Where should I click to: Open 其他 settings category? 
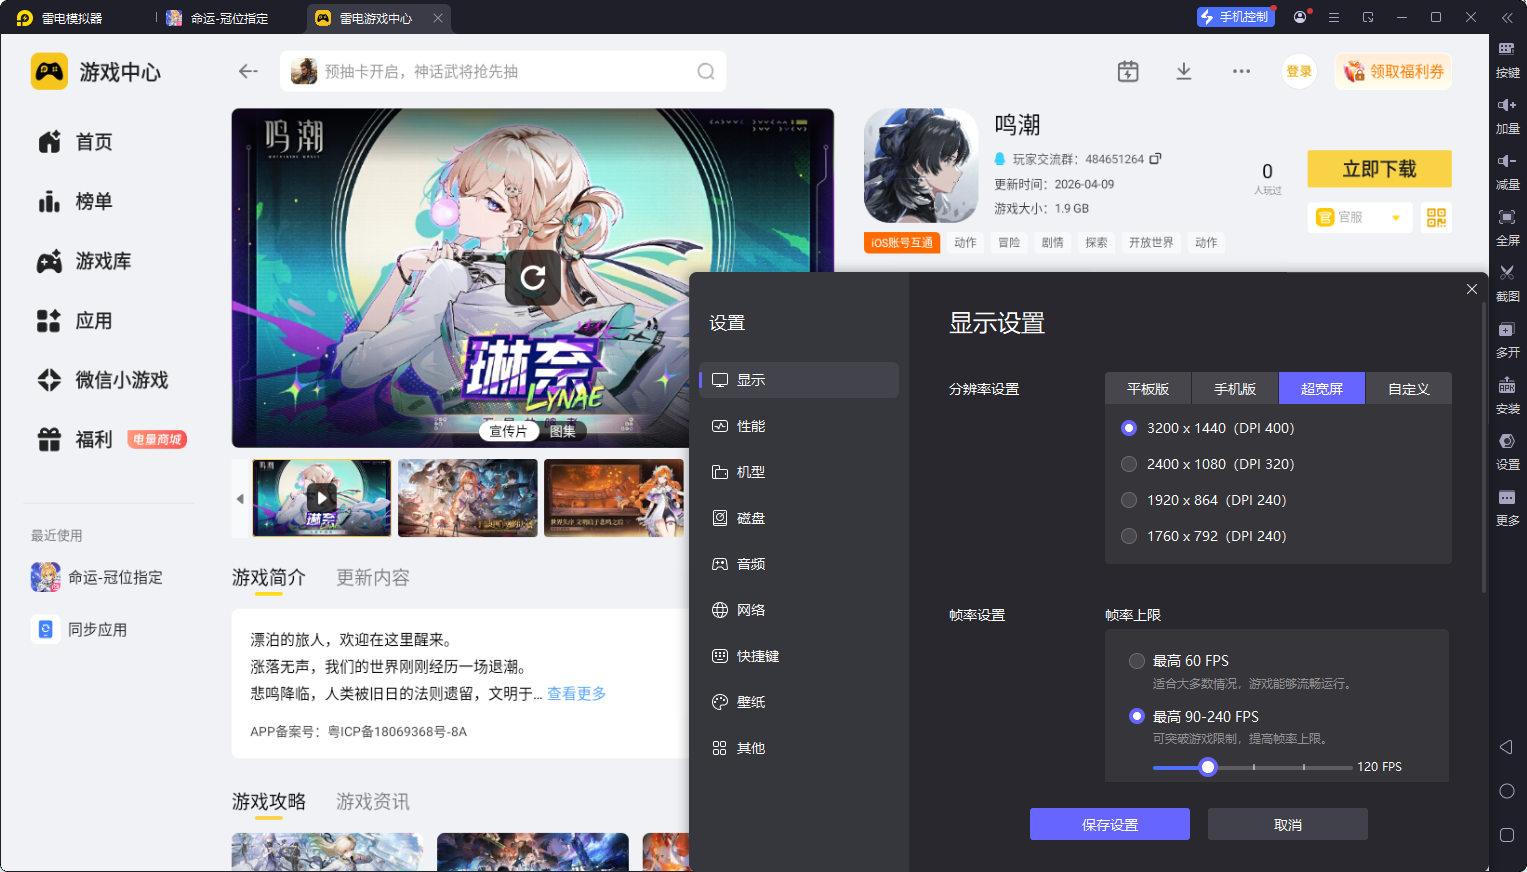click(799, 748)
